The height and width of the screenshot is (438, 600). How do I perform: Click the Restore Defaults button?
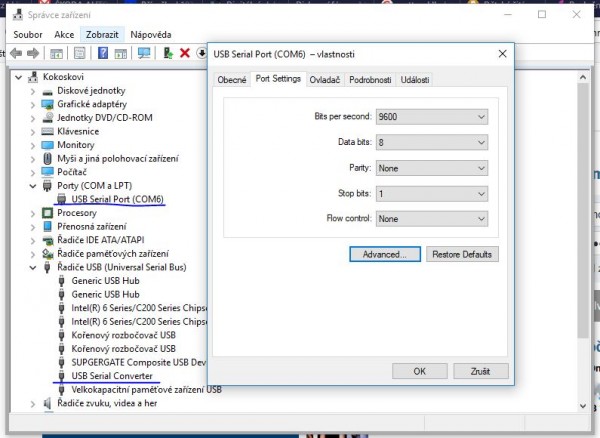pos(461,255)
